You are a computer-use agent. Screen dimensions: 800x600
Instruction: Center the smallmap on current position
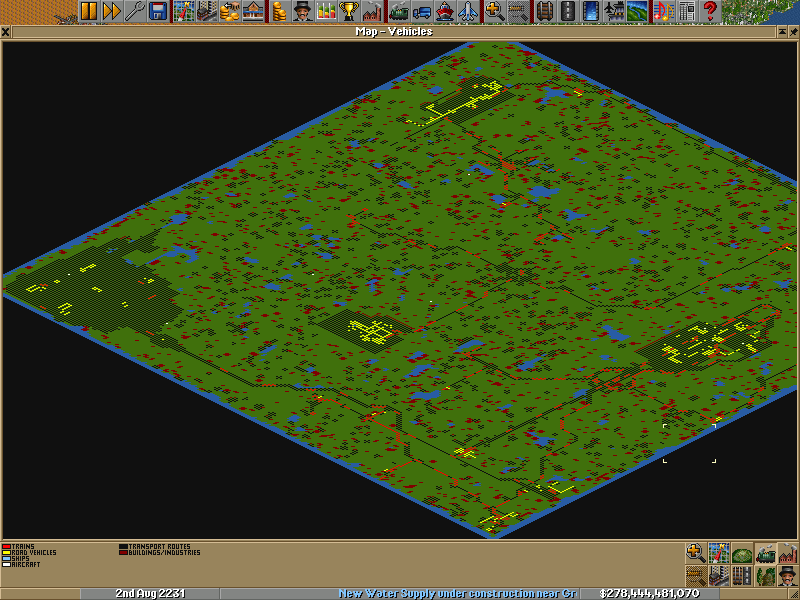click(x=718, y=553)
